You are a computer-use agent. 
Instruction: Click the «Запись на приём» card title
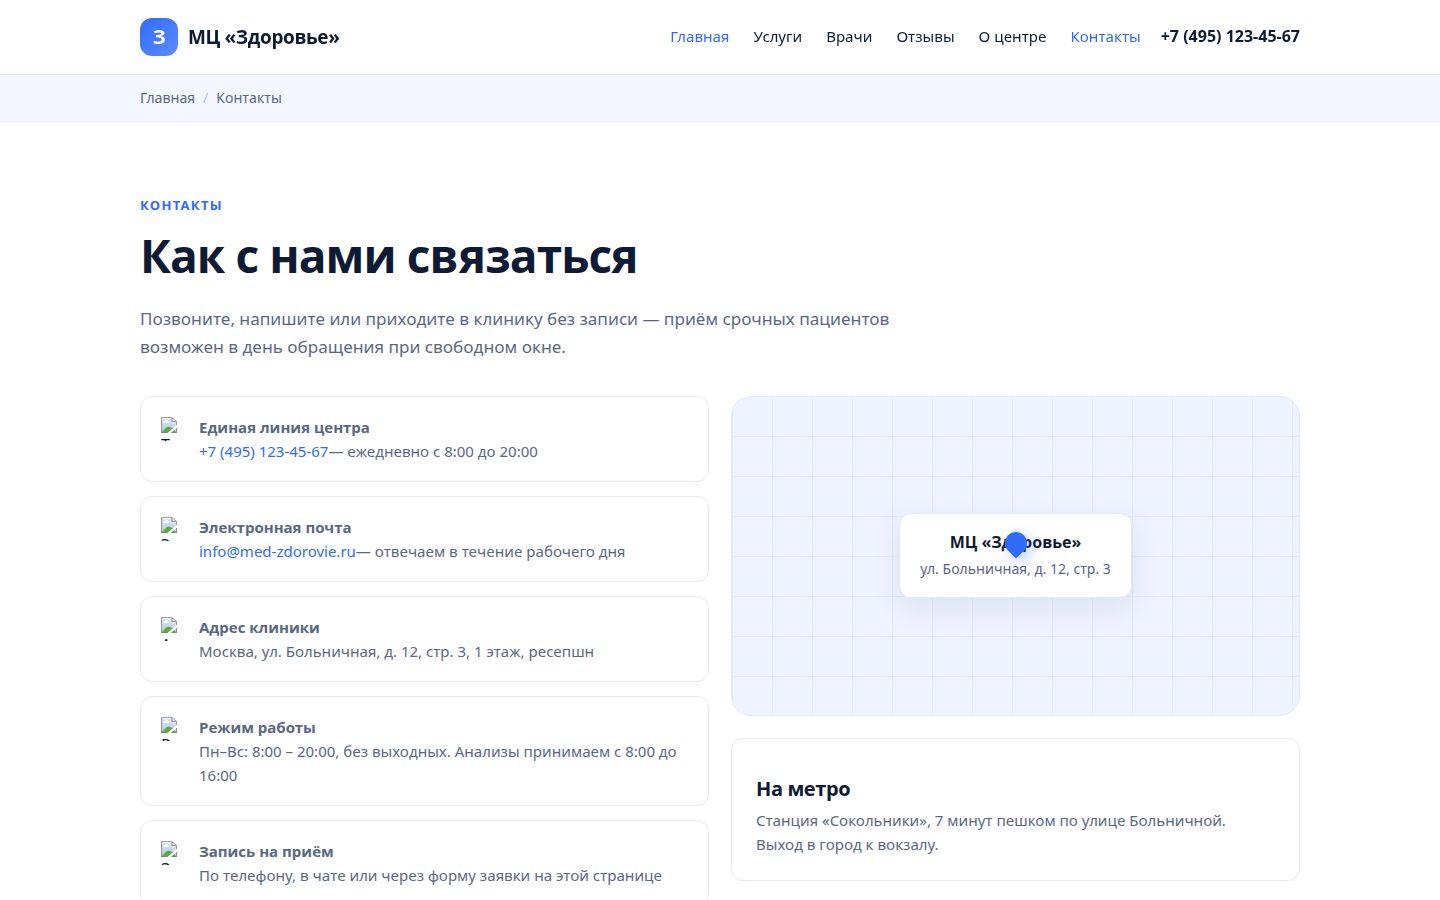[266, 852]
